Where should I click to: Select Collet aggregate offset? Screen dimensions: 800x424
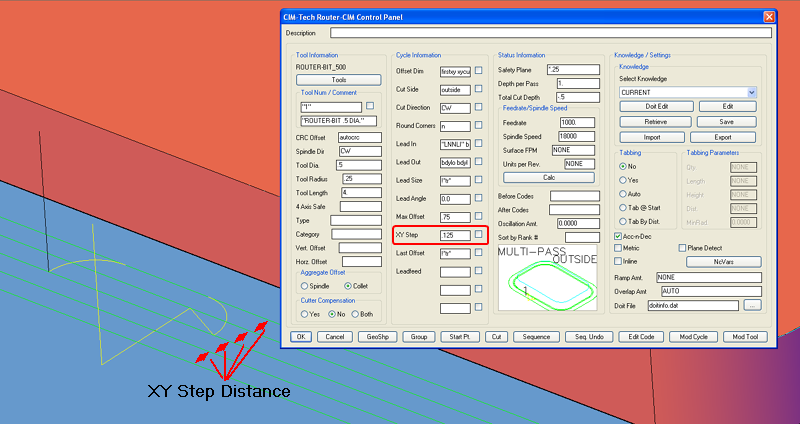pyautogui.click(x=348, y=286)
